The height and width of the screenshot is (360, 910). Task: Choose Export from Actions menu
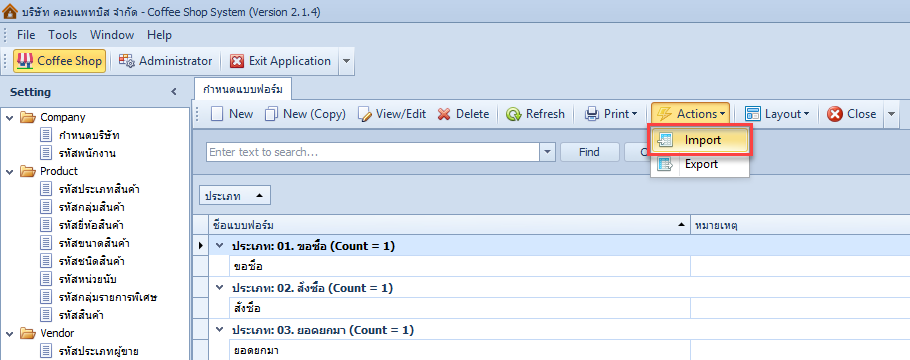(x=700, y=164)
